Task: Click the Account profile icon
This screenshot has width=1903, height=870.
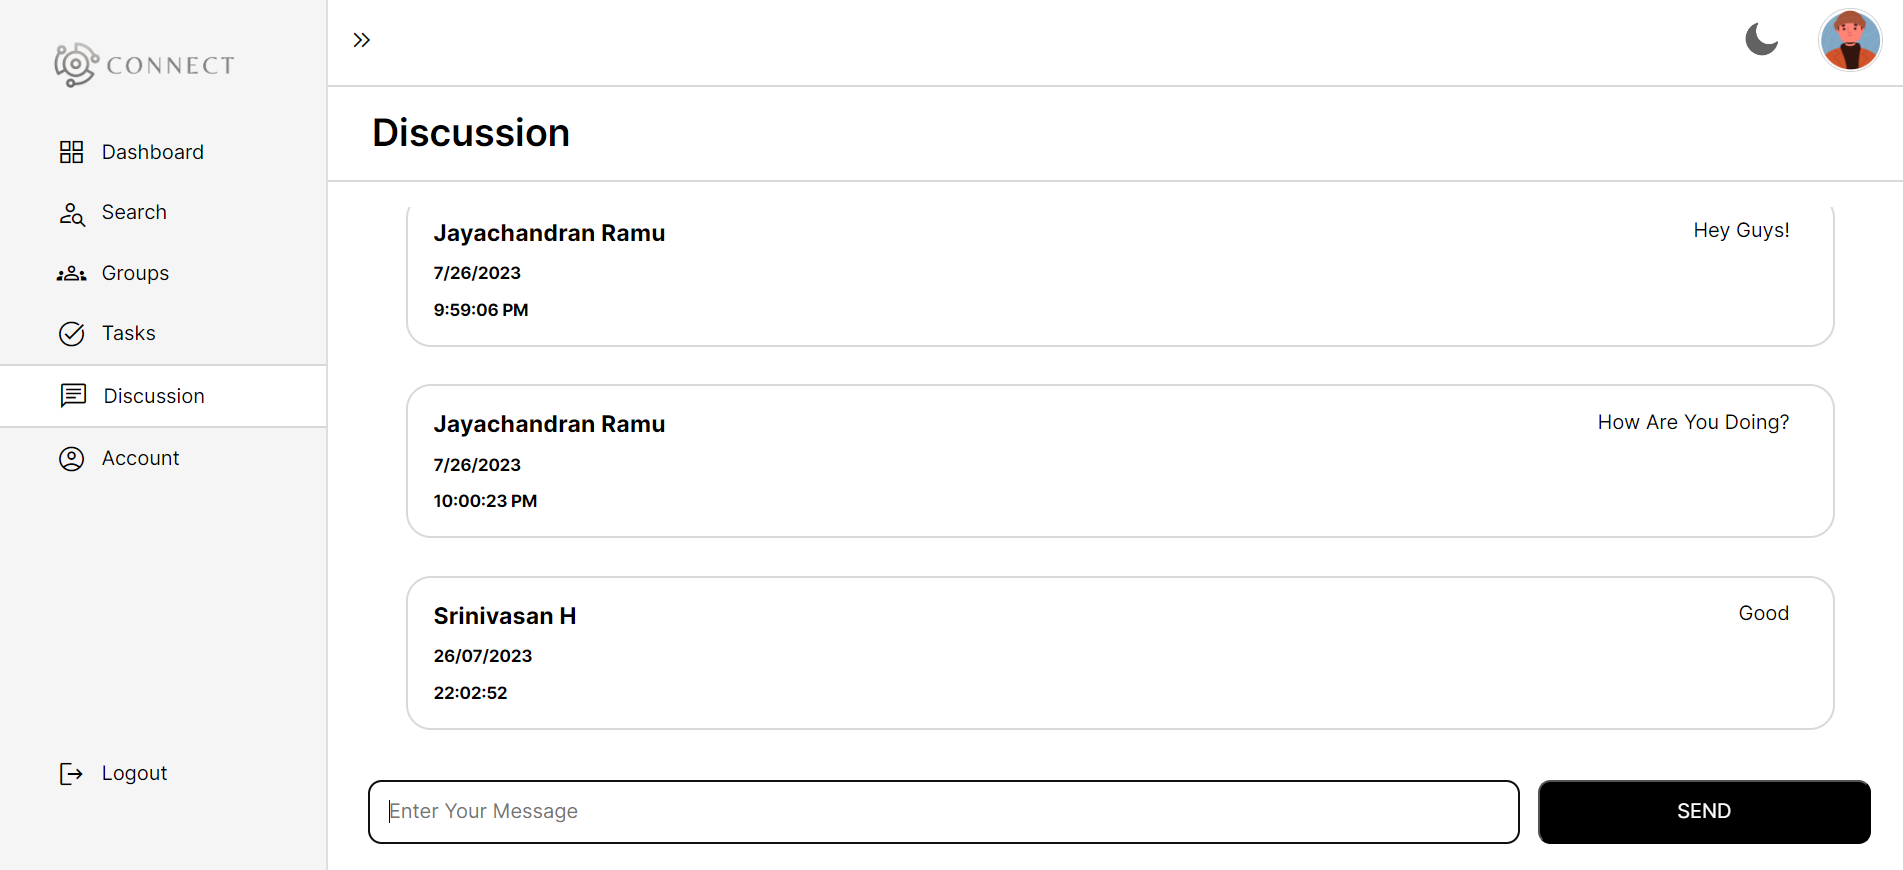Action: click(72, 459)
